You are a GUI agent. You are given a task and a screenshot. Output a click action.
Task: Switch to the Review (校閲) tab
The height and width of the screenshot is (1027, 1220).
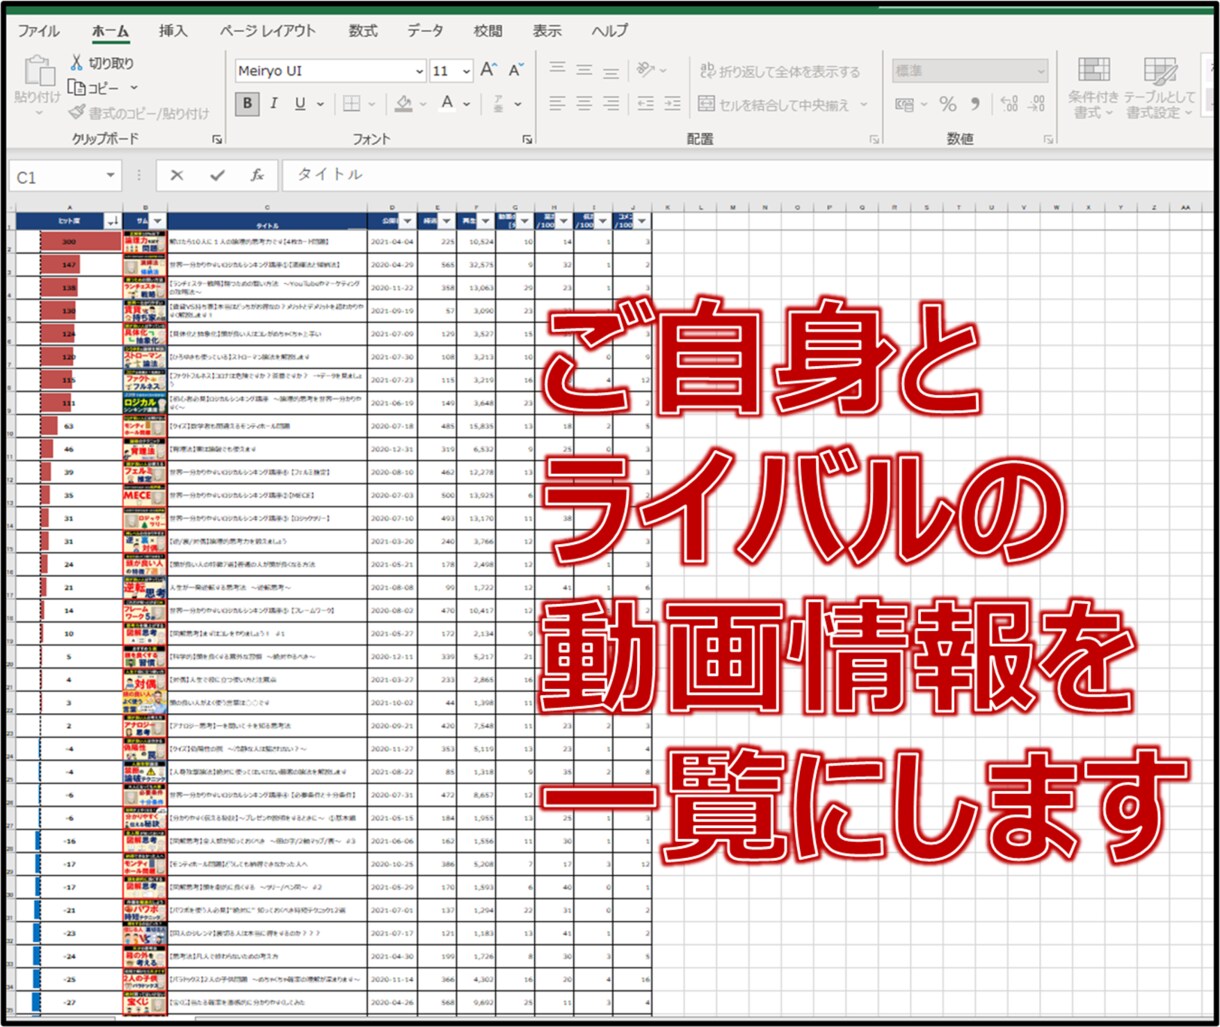(x=488, y=31)
